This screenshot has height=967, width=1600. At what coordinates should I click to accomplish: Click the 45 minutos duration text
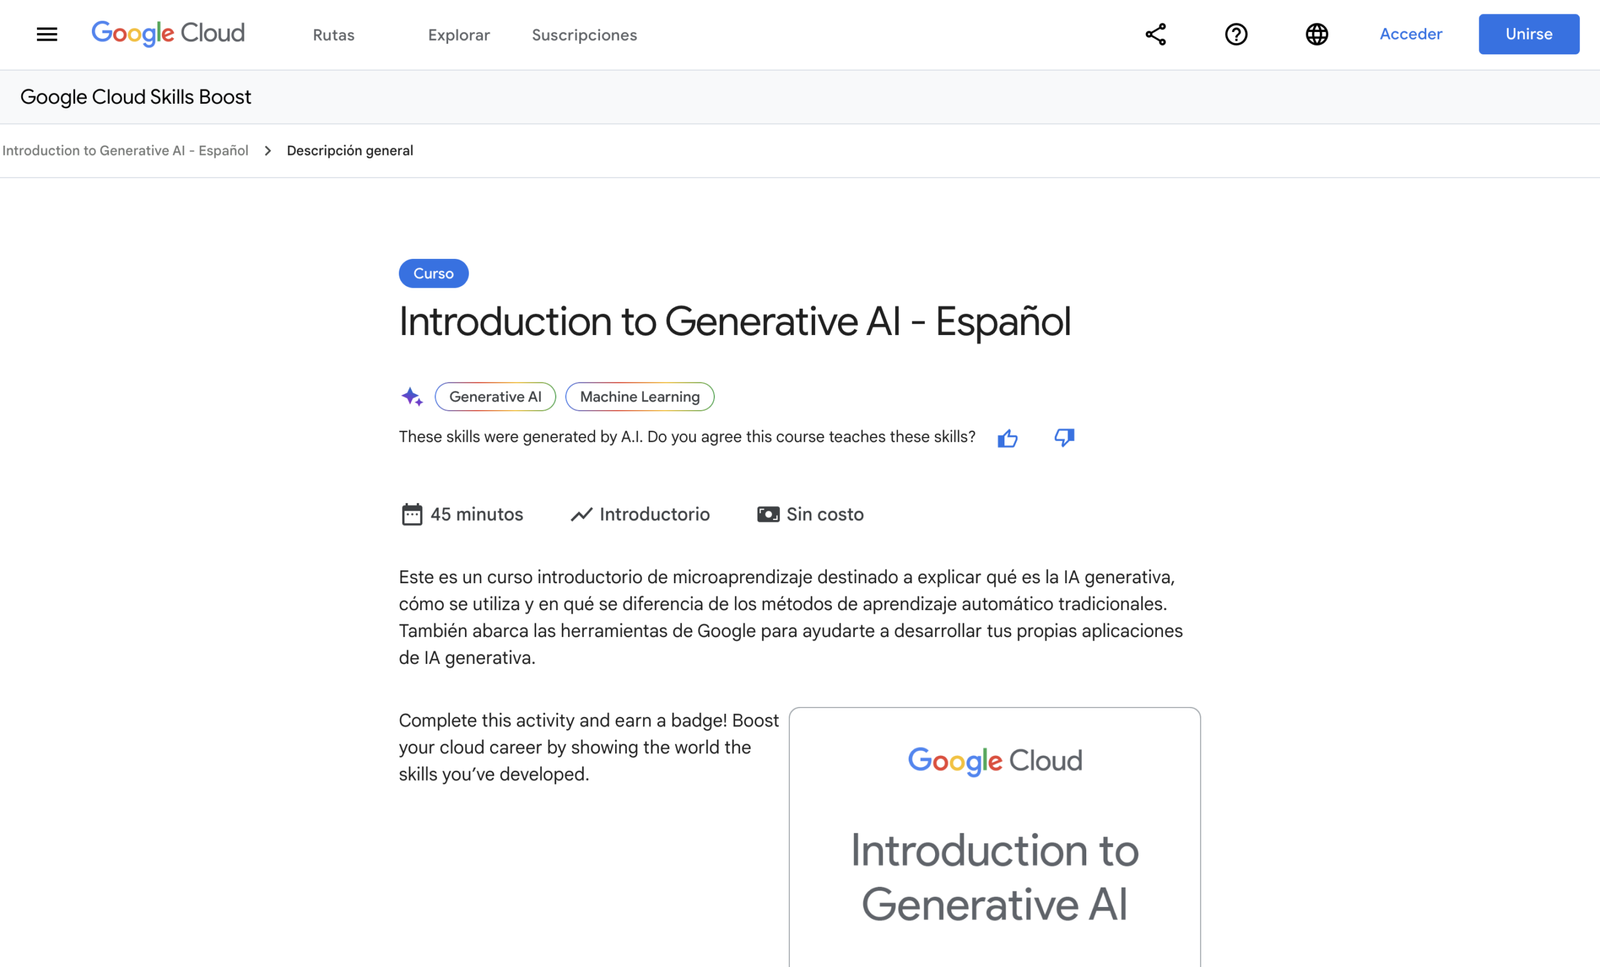477,514
